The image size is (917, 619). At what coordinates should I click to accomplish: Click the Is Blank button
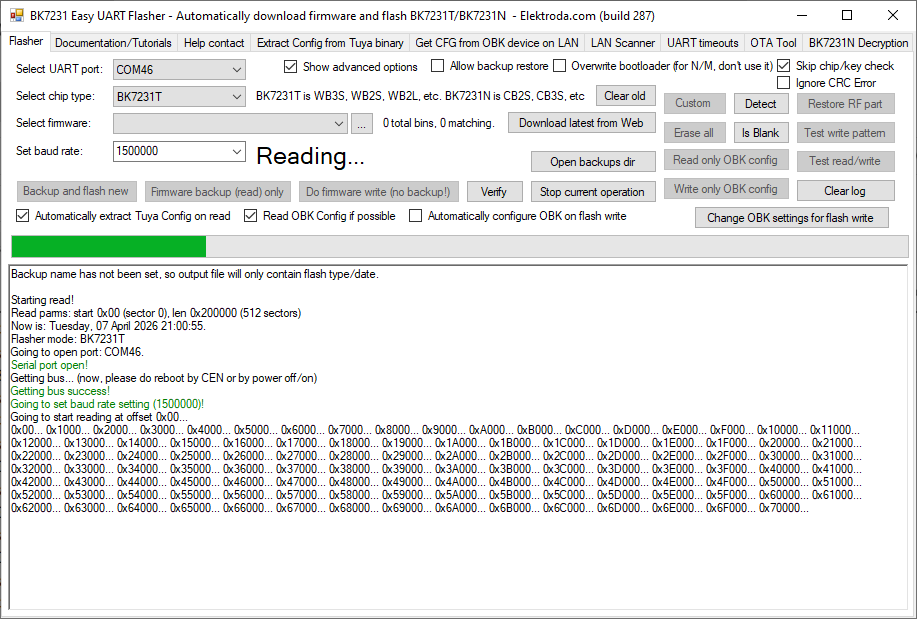760,133
